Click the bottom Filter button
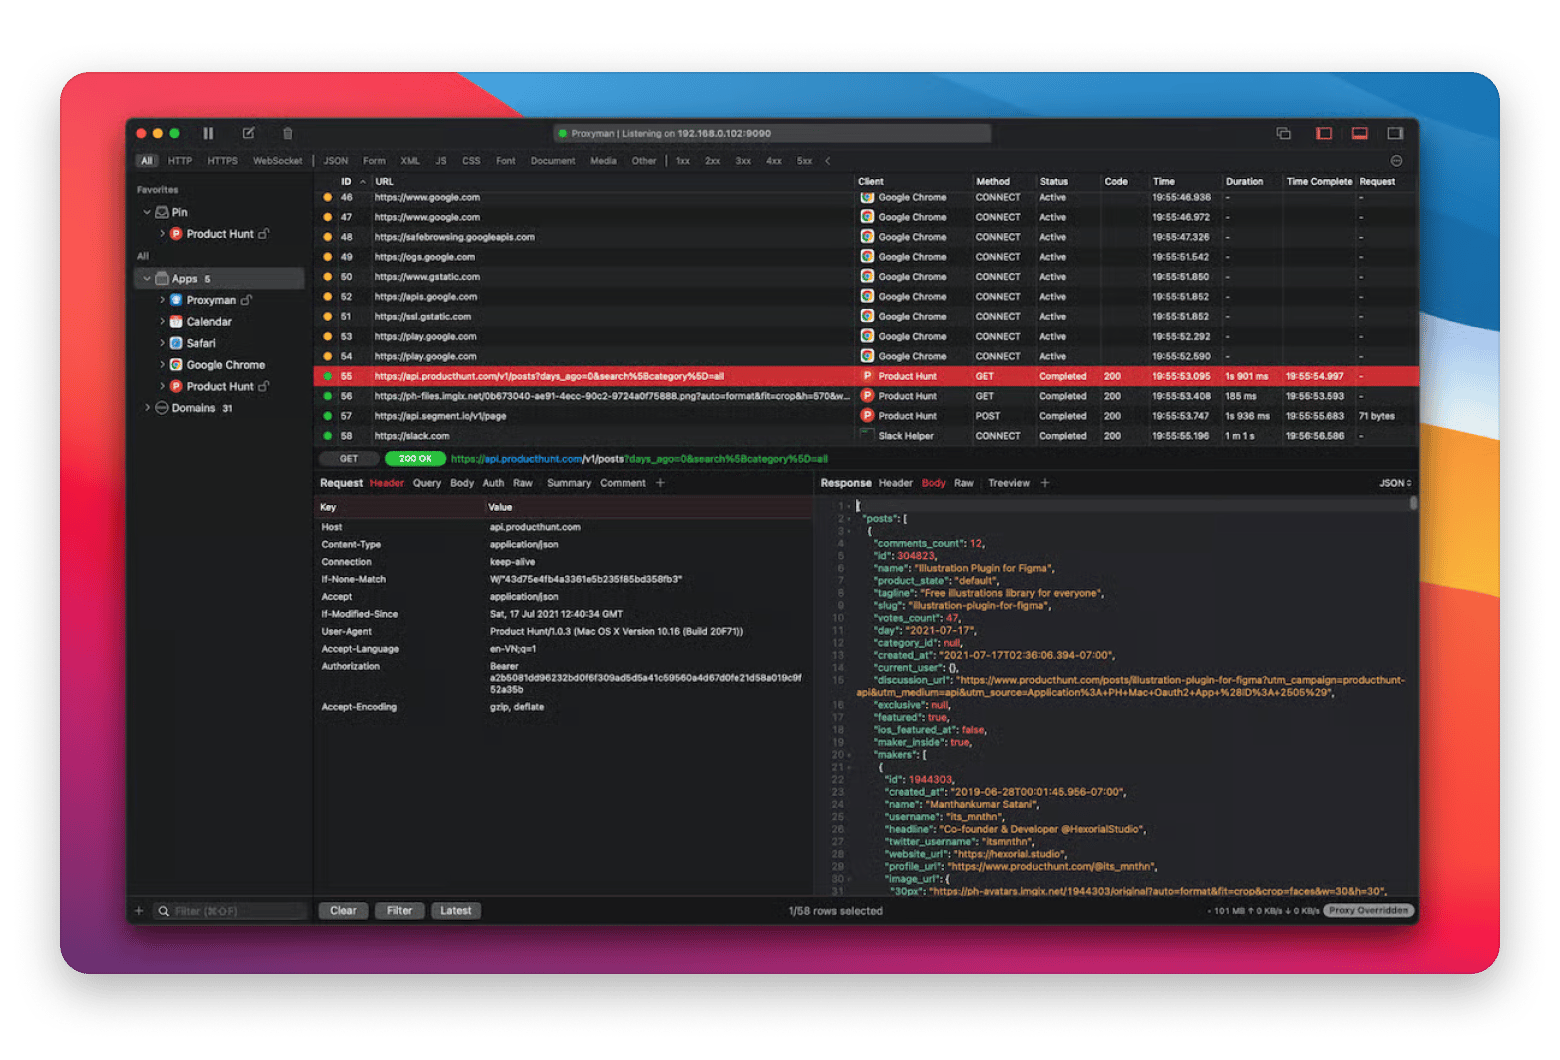The image size is (1560, 1060). point(400,911)
